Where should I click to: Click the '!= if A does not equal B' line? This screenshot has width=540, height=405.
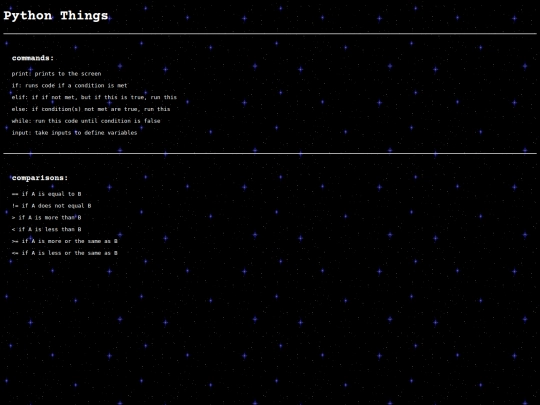(x=51, y=206)
